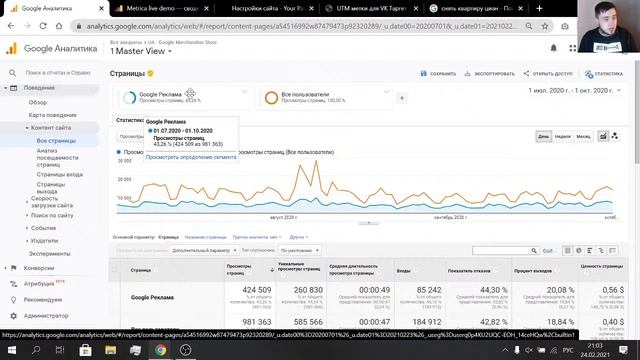Open Microsoft Store from taskbar
Image resolution: width=640 pixels, height=360 pixels.
tap(85, 350)
